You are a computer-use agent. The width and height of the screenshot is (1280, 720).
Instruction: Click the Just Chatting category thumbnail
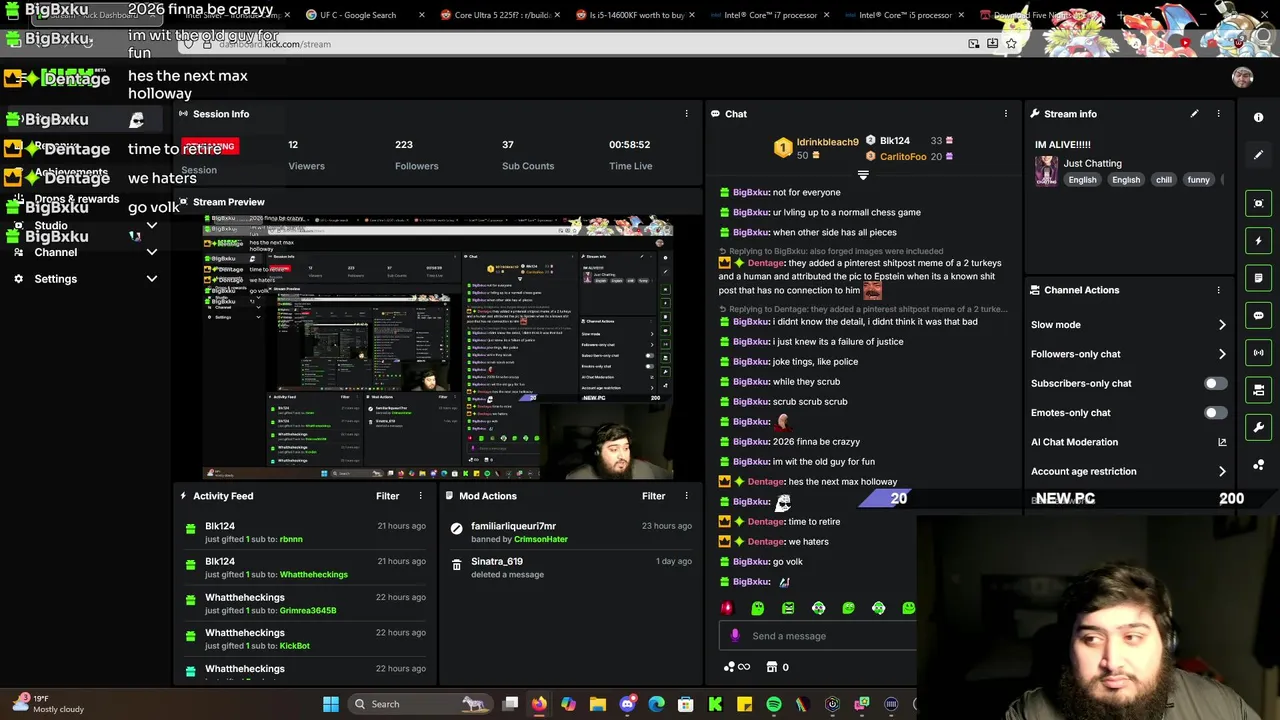[x=1046, y=171]
